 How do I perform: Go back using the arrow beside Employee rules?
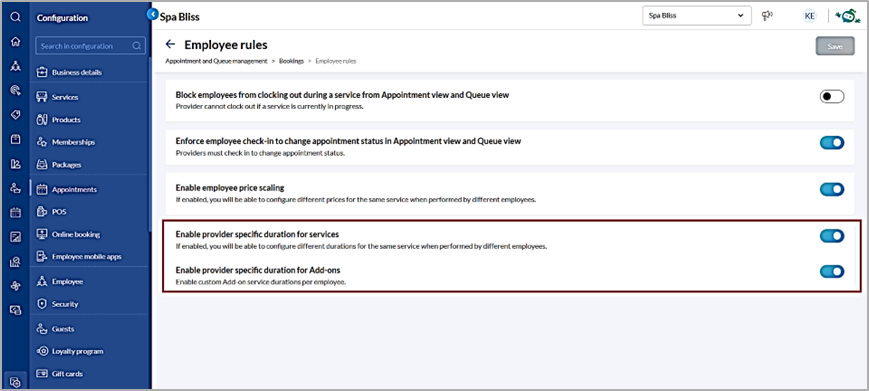point(171,44)
